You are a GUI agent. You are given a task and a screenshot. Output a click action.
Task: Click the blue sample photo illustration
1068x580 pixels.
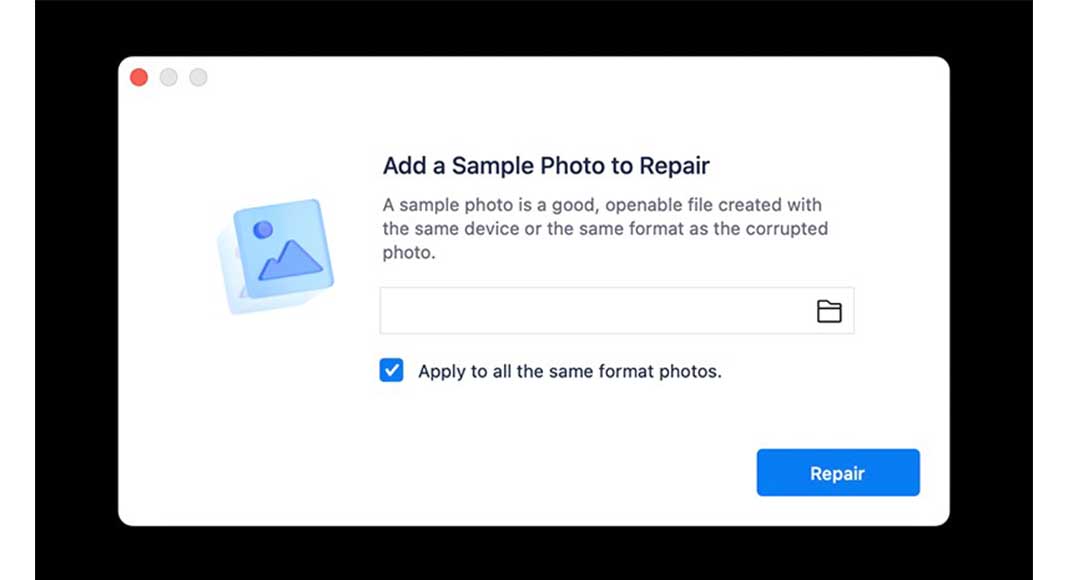tap(276, 256)
